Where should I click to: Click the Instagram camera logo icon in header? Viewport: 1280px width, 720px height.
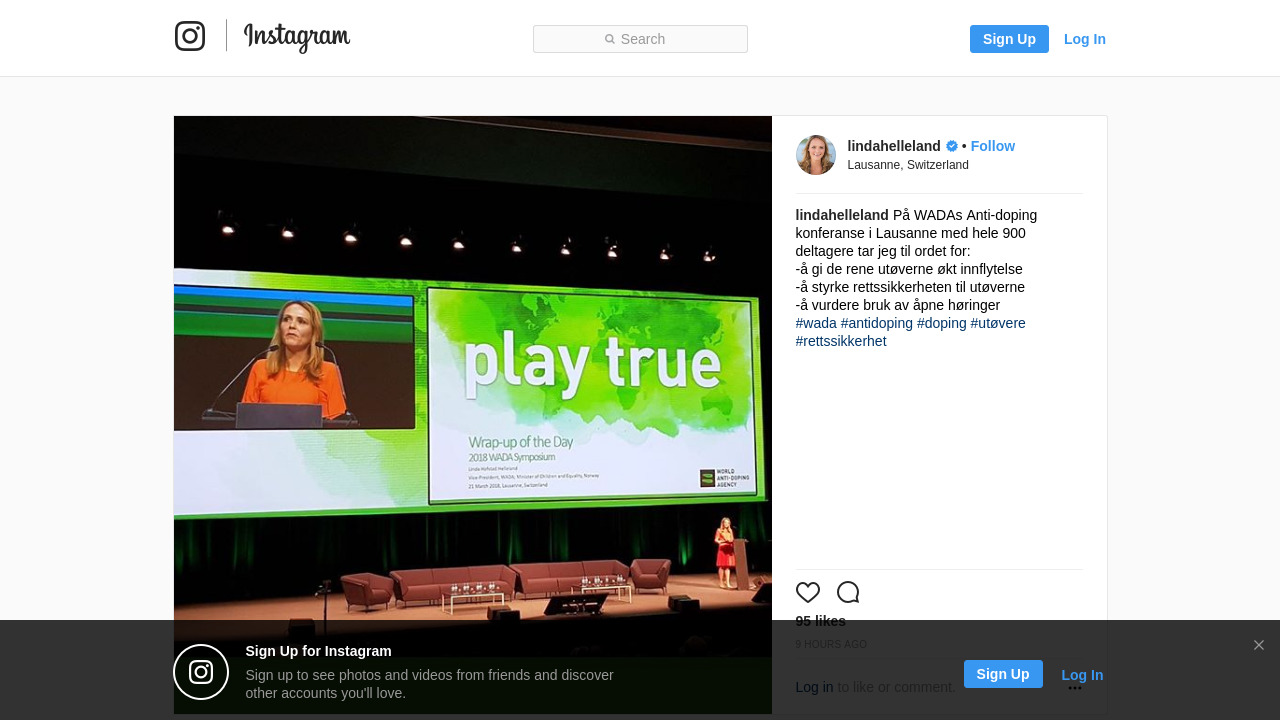pos(190,36)
